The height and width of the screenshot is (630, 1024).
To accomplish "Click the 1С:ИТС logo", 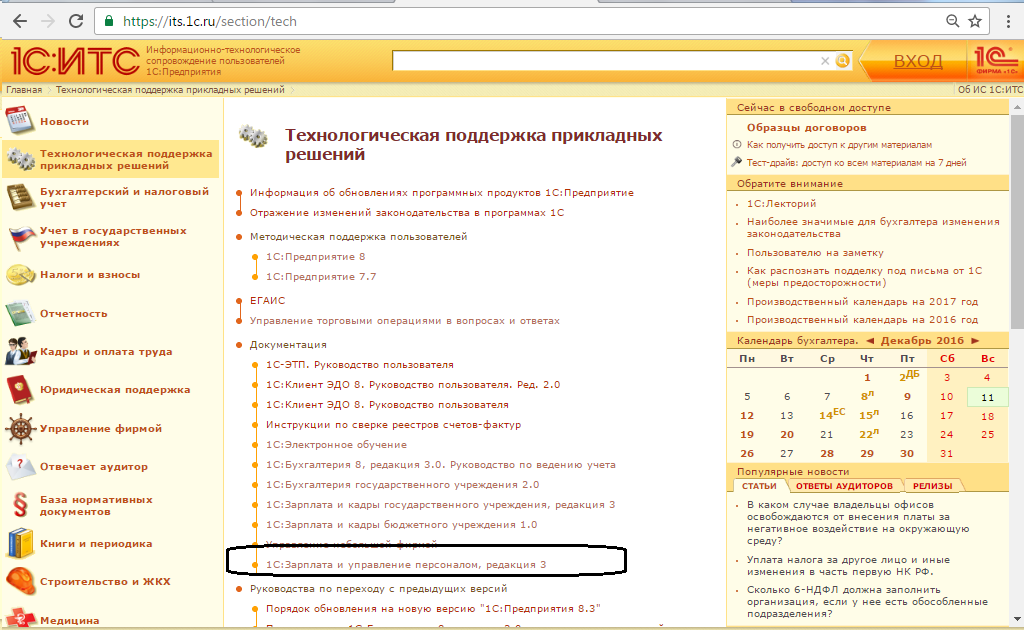I will click(75, 61).
